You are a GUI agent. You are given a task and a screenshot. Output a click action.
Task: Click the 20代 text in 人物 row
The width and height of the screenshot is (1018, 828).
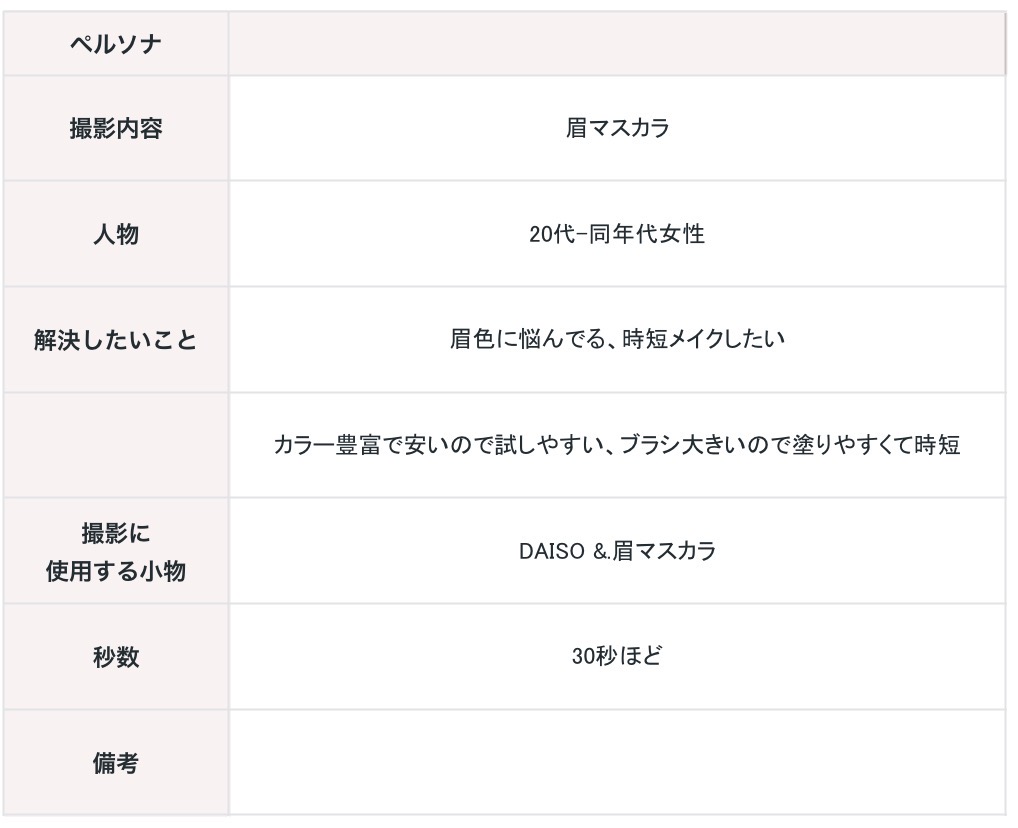pos(549,234)
